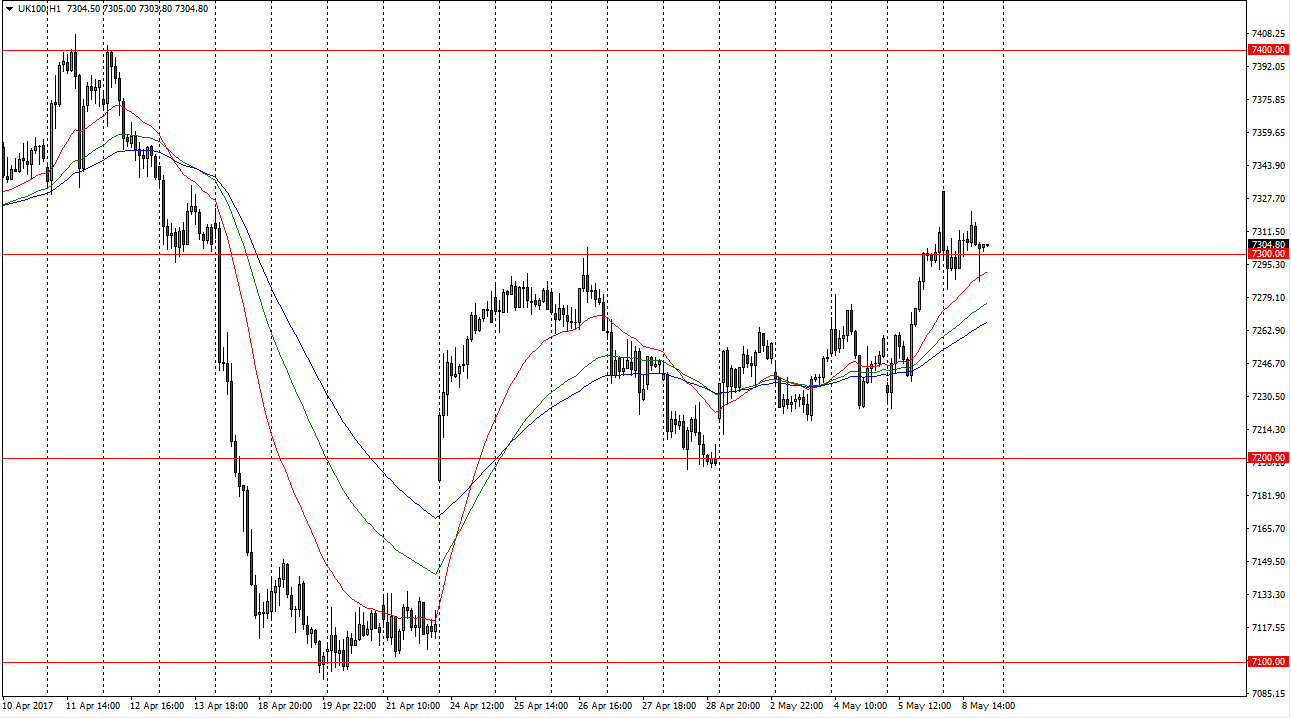Click the 21 Apr 10:00 time label

(x=415, y=706)
